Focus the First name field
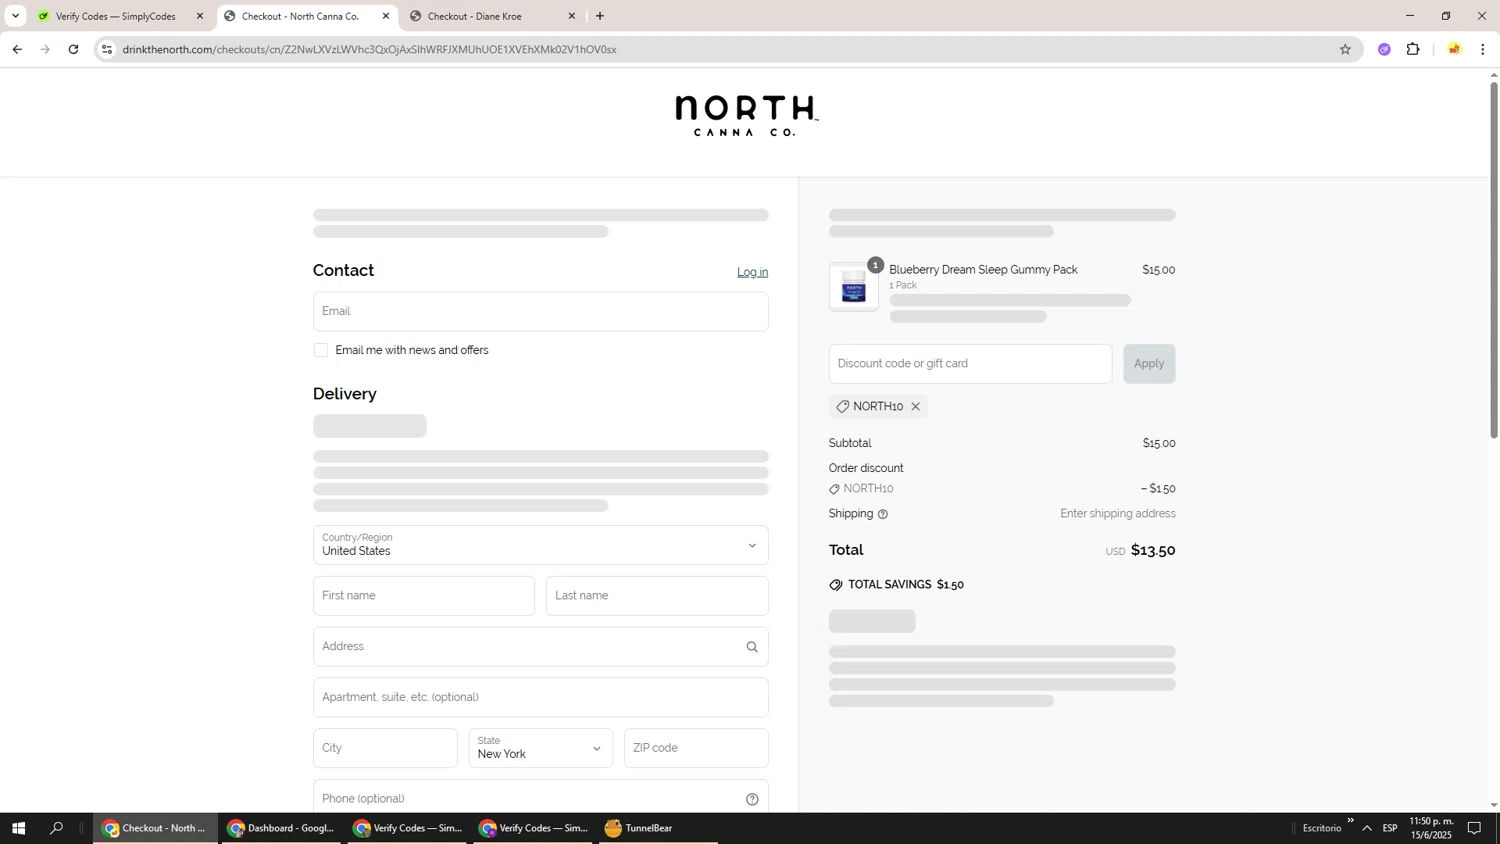Viewport: 1500px width, 844px height. click(x=424, y=596)
